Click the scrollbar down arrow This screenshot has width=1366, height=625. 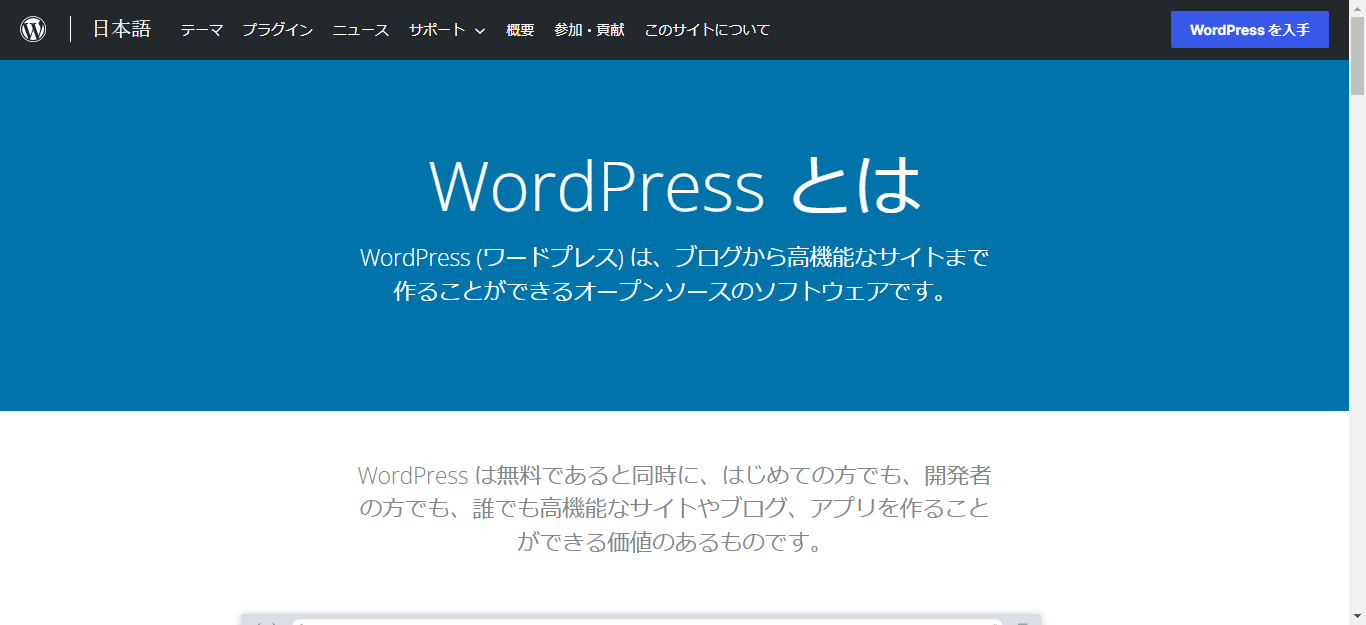click(x=1357, y=616)
